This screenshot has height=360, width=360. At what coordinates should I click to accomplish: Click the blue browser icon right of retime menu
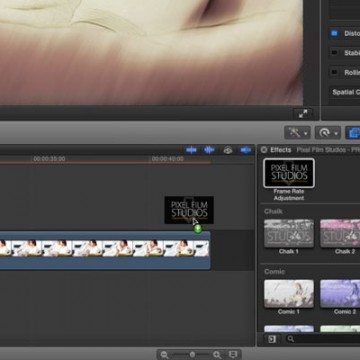[x=353, y=133]
